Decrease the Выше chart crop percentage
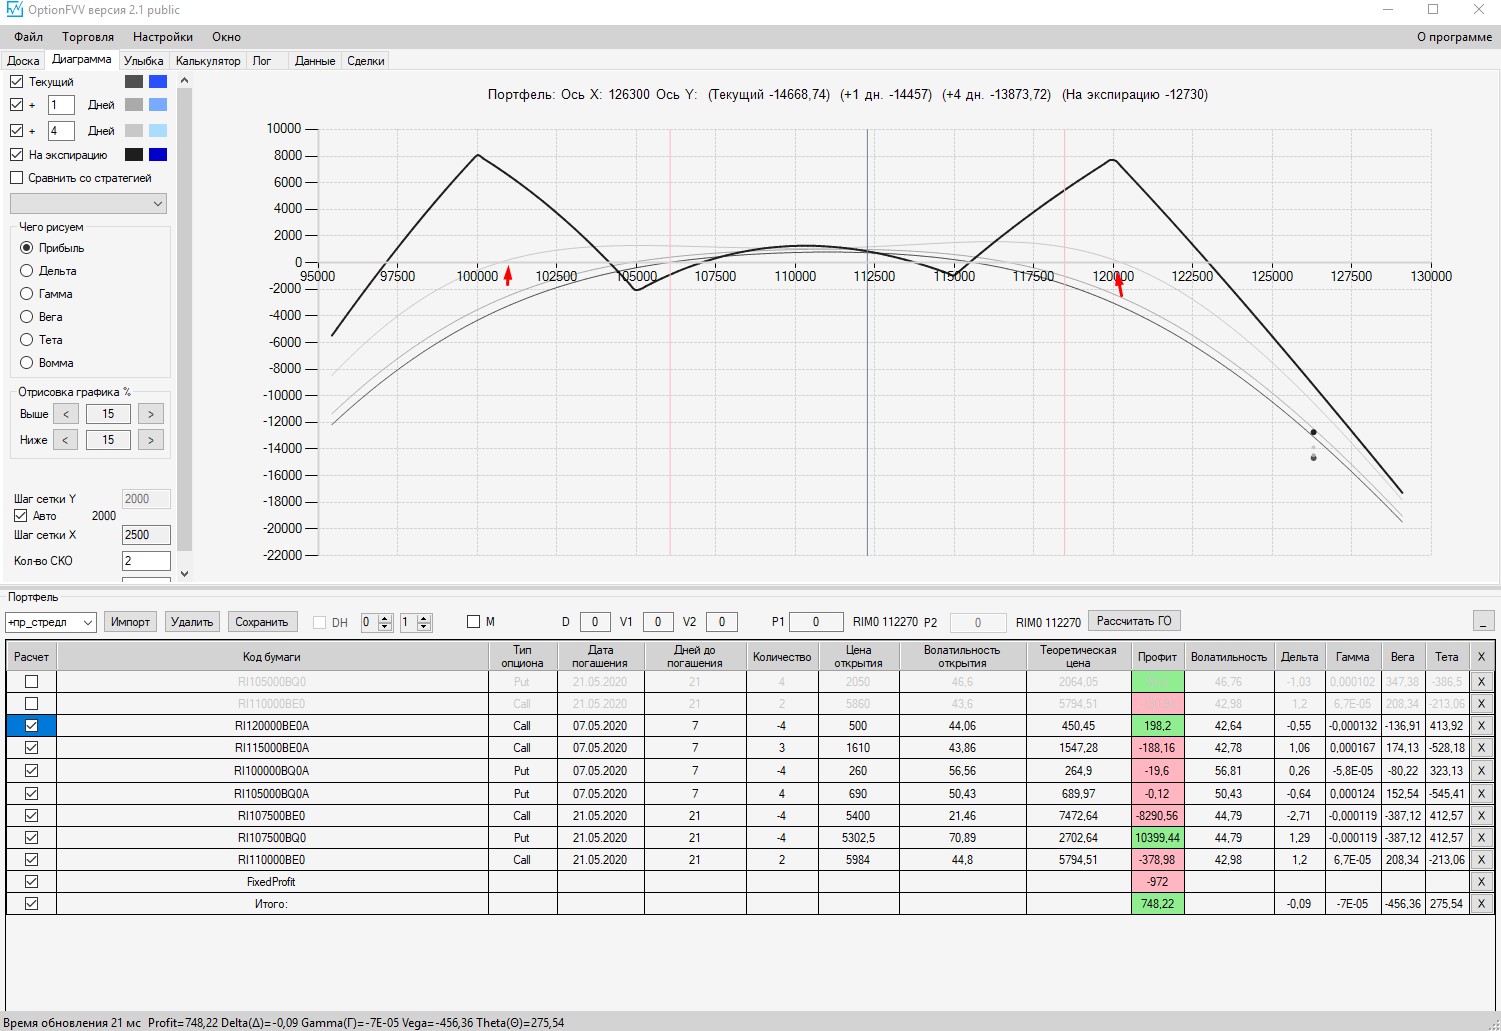Screen dimensions: 1501x1031 click(x=66, y=414)
